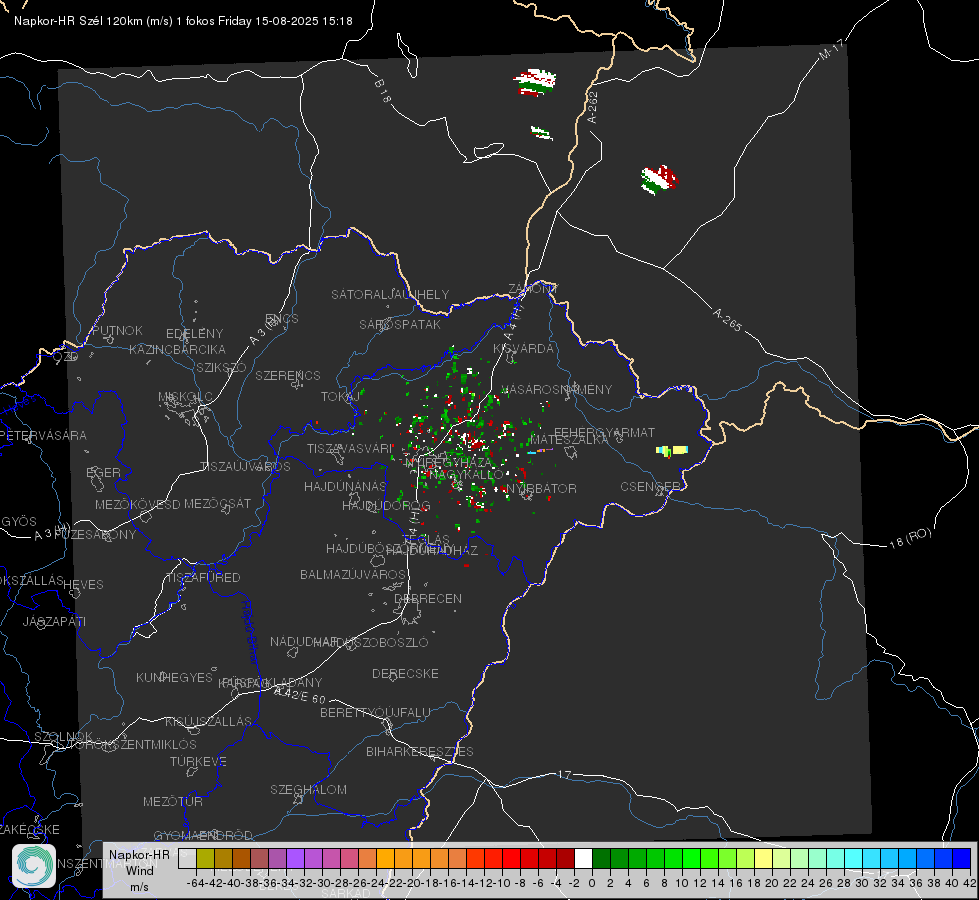Click the BERETTYÓÚJFALU label

375,712
